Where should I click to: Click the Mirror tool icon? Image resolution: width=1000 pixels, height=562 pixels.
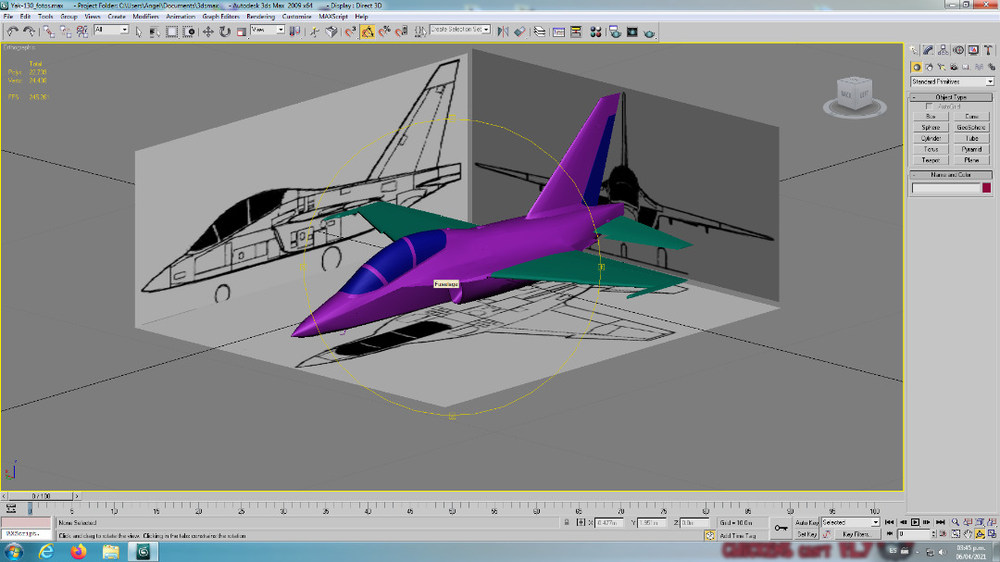pyautogui.click(x=503, y=31)
